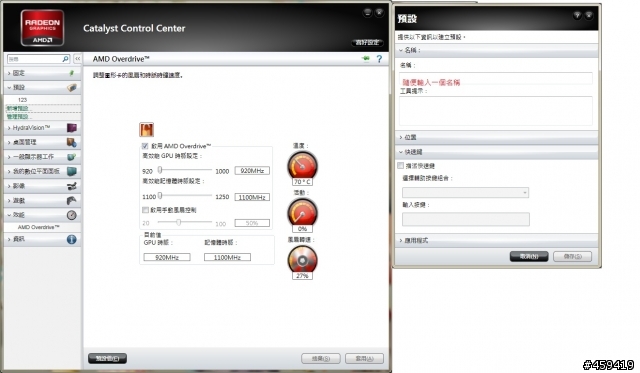Open the hotkey modifier combination dropdown

(x=465, y=192)
